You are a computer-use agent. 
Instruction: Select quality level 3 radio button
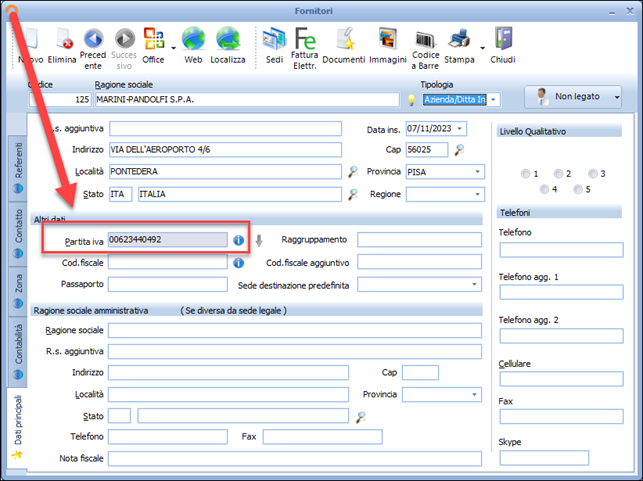pyautogui.click(x=593, y=174)
